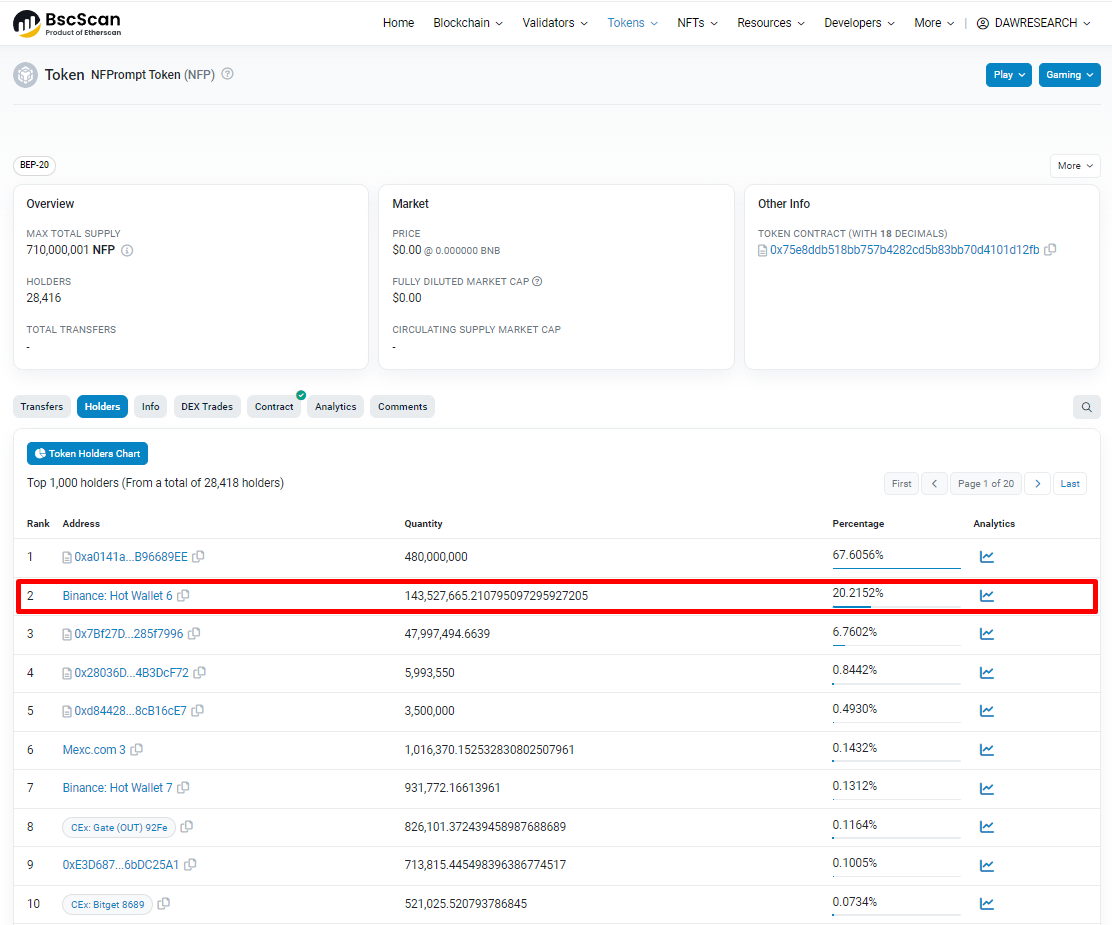Expand the Validators menu

555,23
